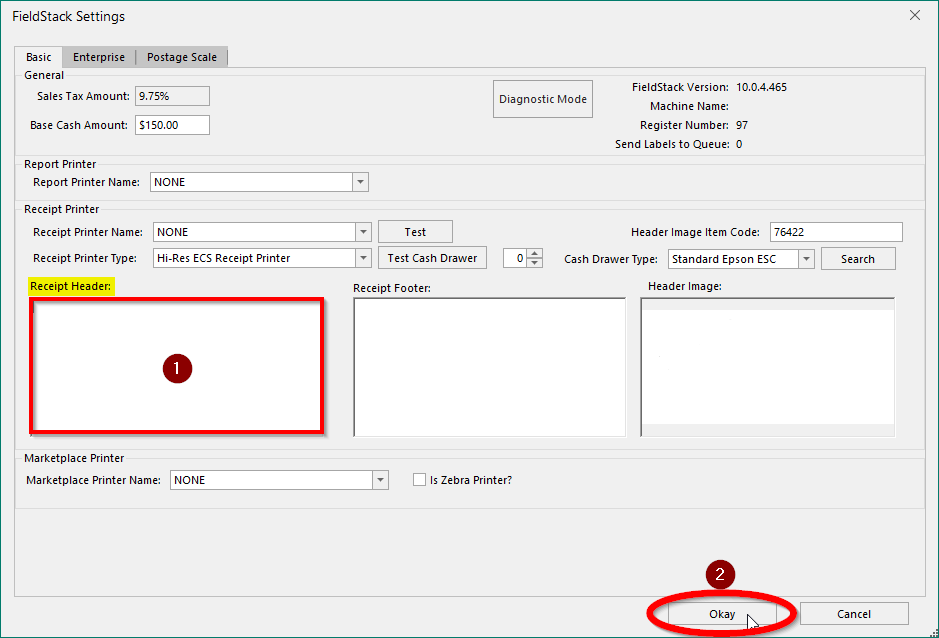The width and height of the screenshot is (939, 638).
Task: Click the Sales Tax Amount field
Action: coord(172,96)
